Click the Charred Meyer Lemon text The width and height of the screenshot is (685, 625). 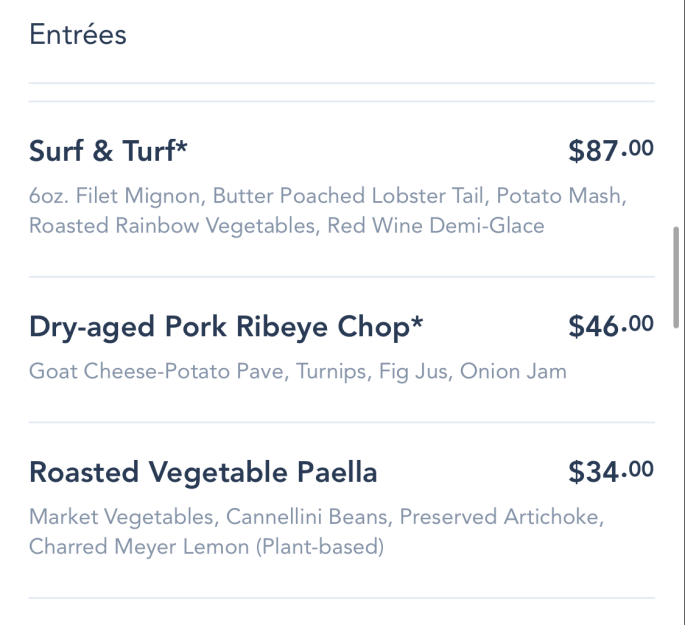click(139, 547)
